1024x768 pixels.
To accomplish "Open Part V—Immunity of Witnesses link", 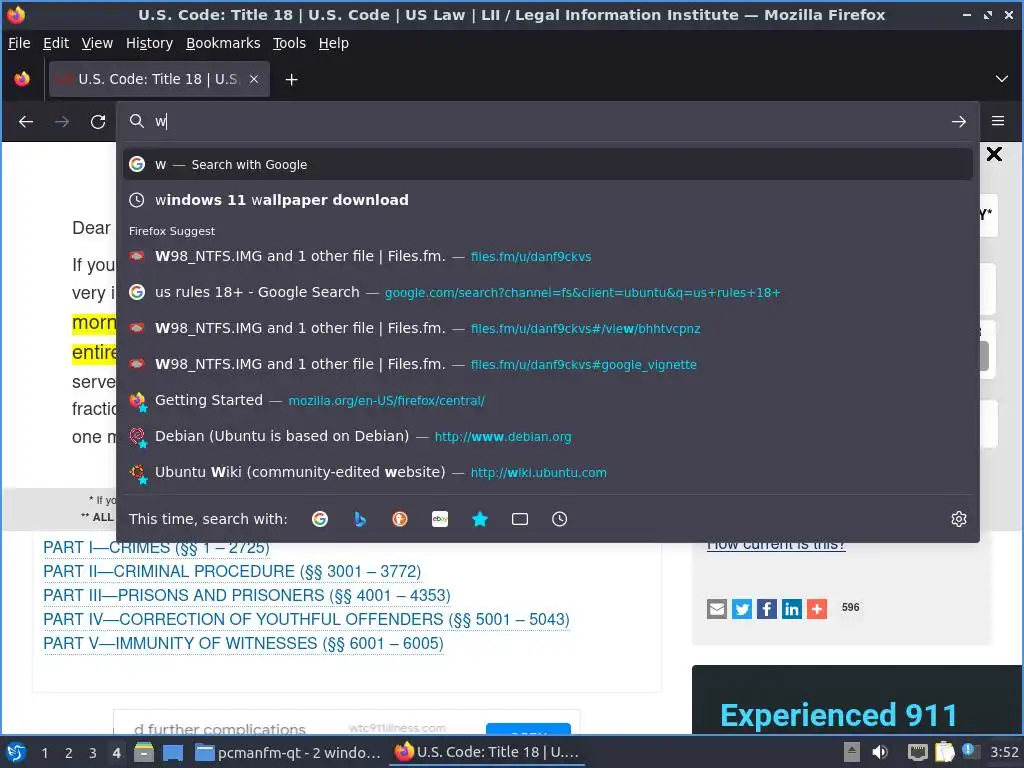I will [243, 643].
